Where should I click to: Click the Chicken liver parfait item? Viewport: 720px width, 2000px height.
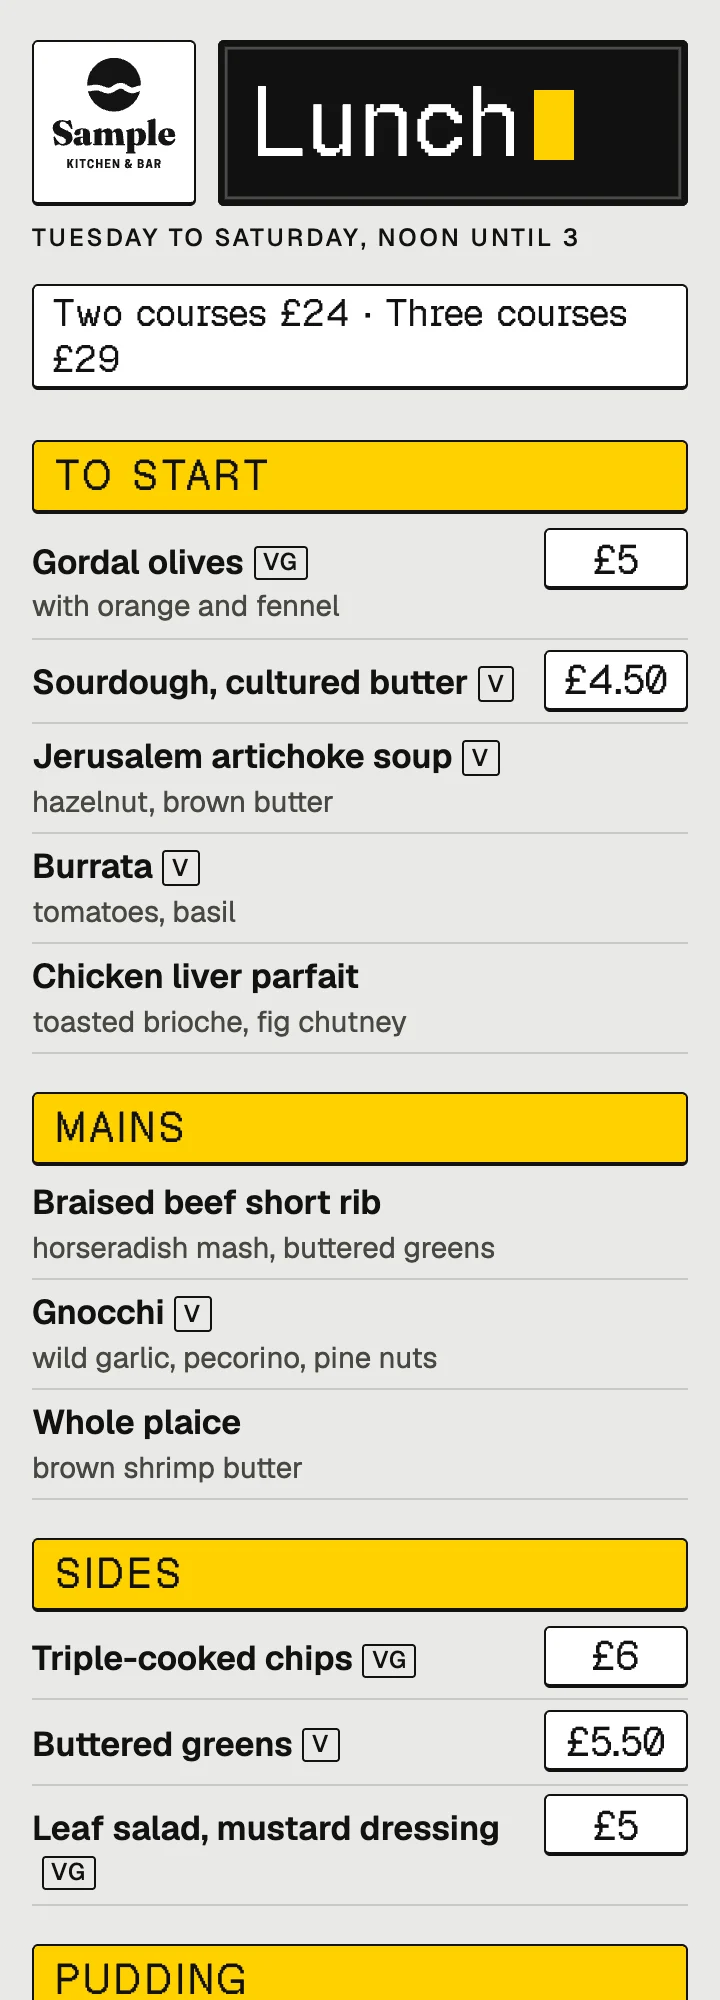click(360, 998)
